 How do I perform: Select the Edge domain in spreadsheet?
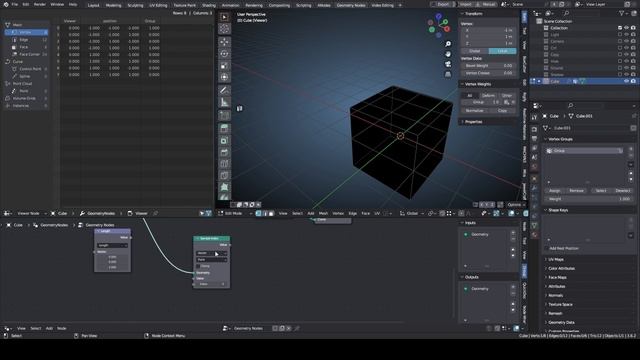(x=24, y=40)
